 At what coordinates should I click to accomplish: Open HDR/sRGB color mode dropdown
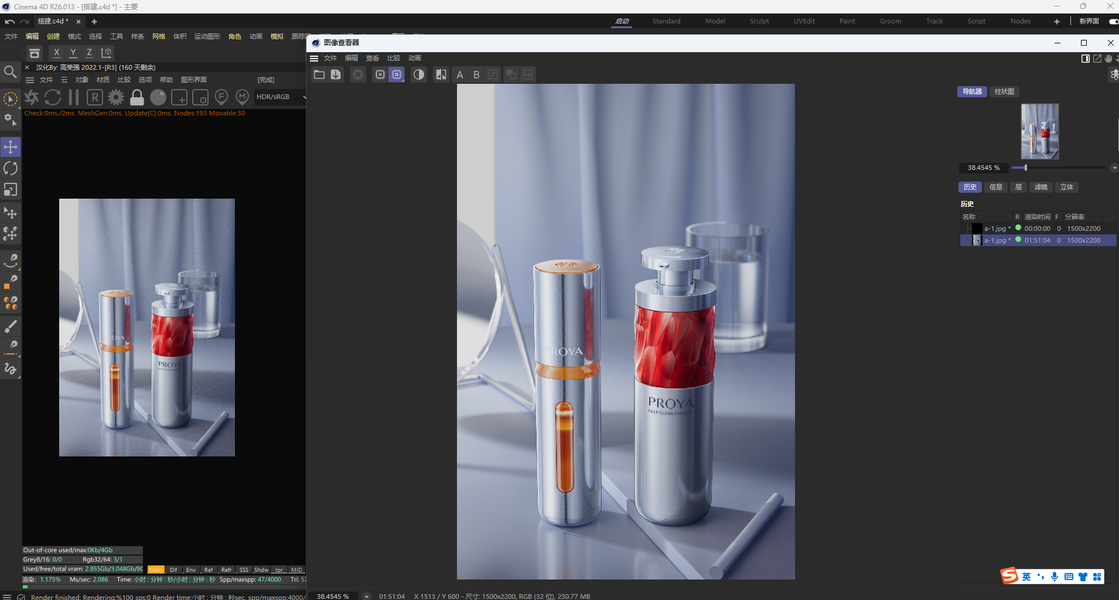click(281, 96)
